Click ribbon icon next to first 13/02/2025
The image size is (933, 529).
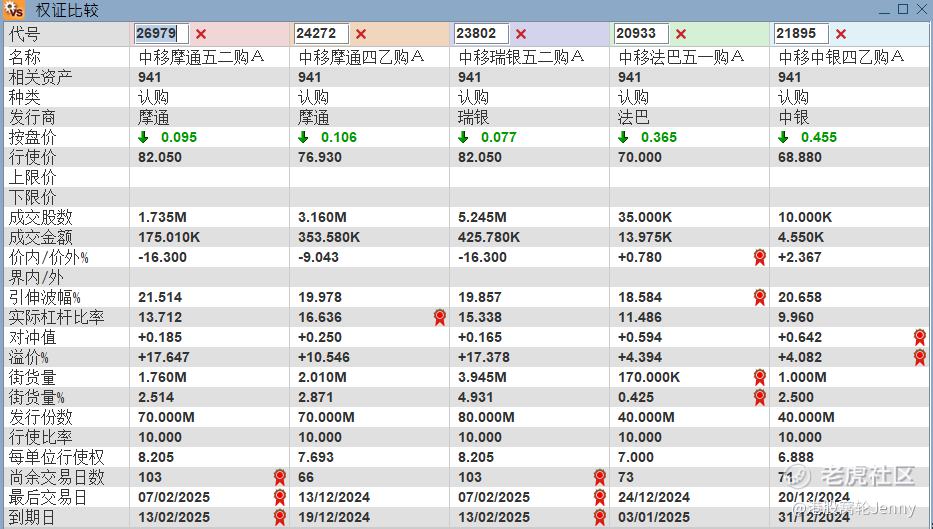tap(280, 517)
